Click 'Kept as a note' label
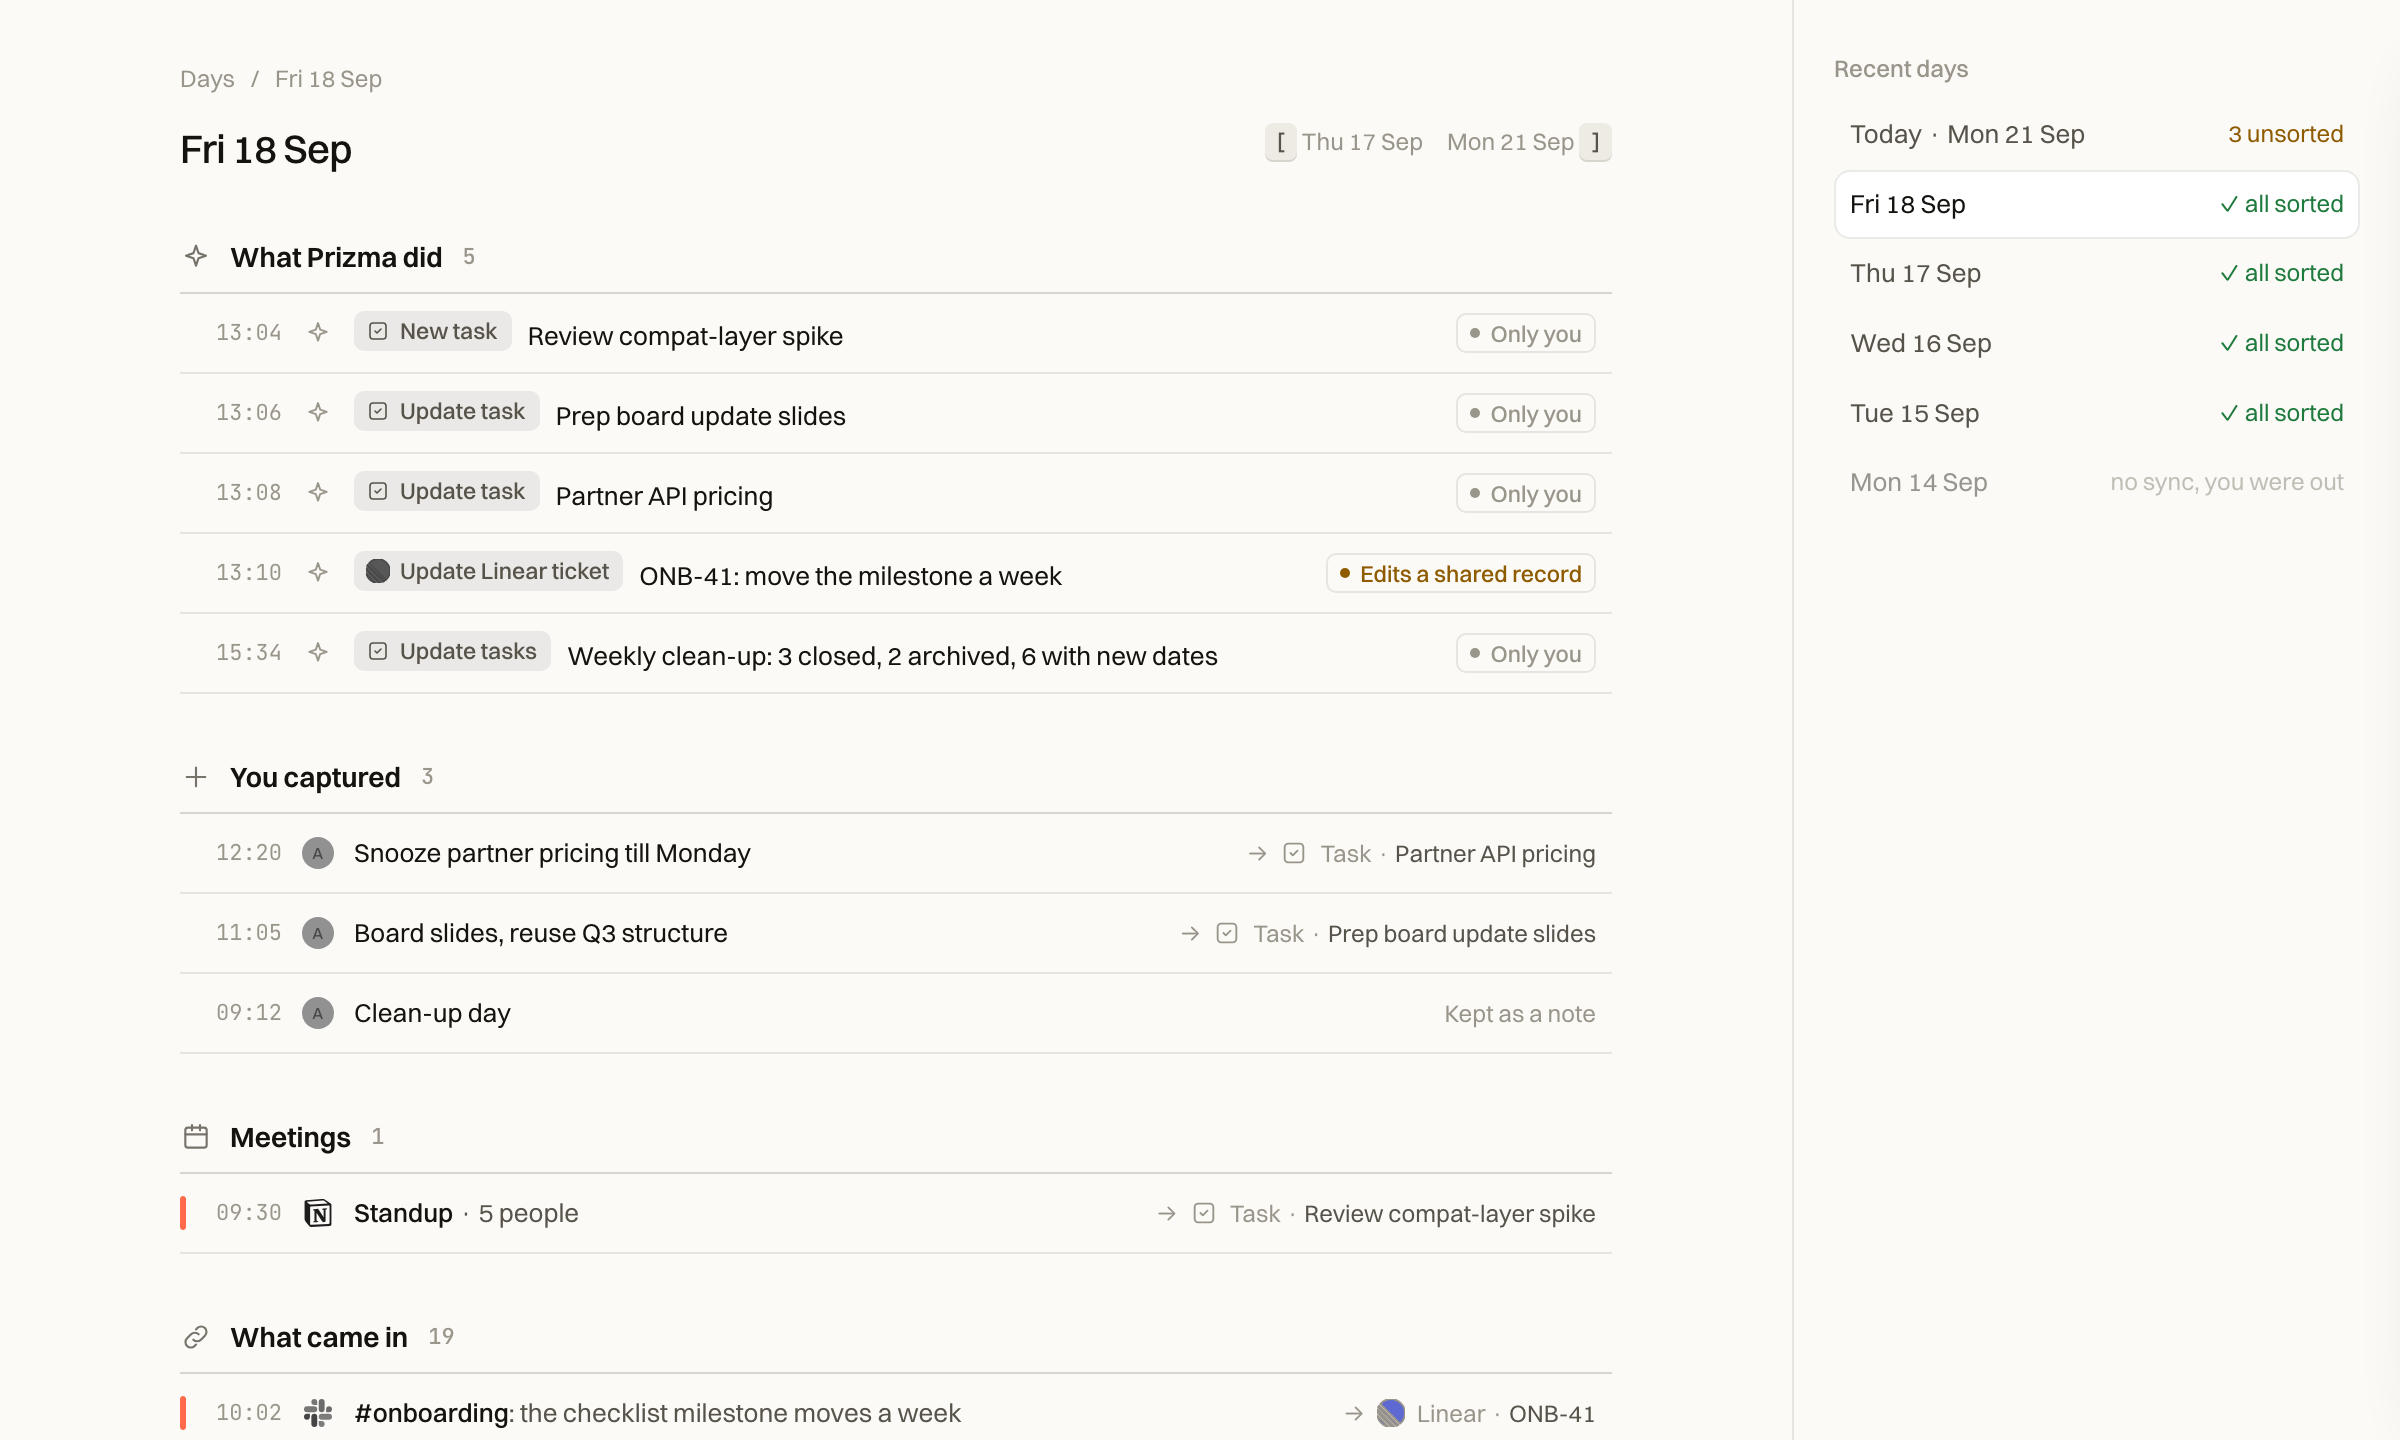The height and width of the screenshot is (1440, 2400). [x=1519, y=1013]
